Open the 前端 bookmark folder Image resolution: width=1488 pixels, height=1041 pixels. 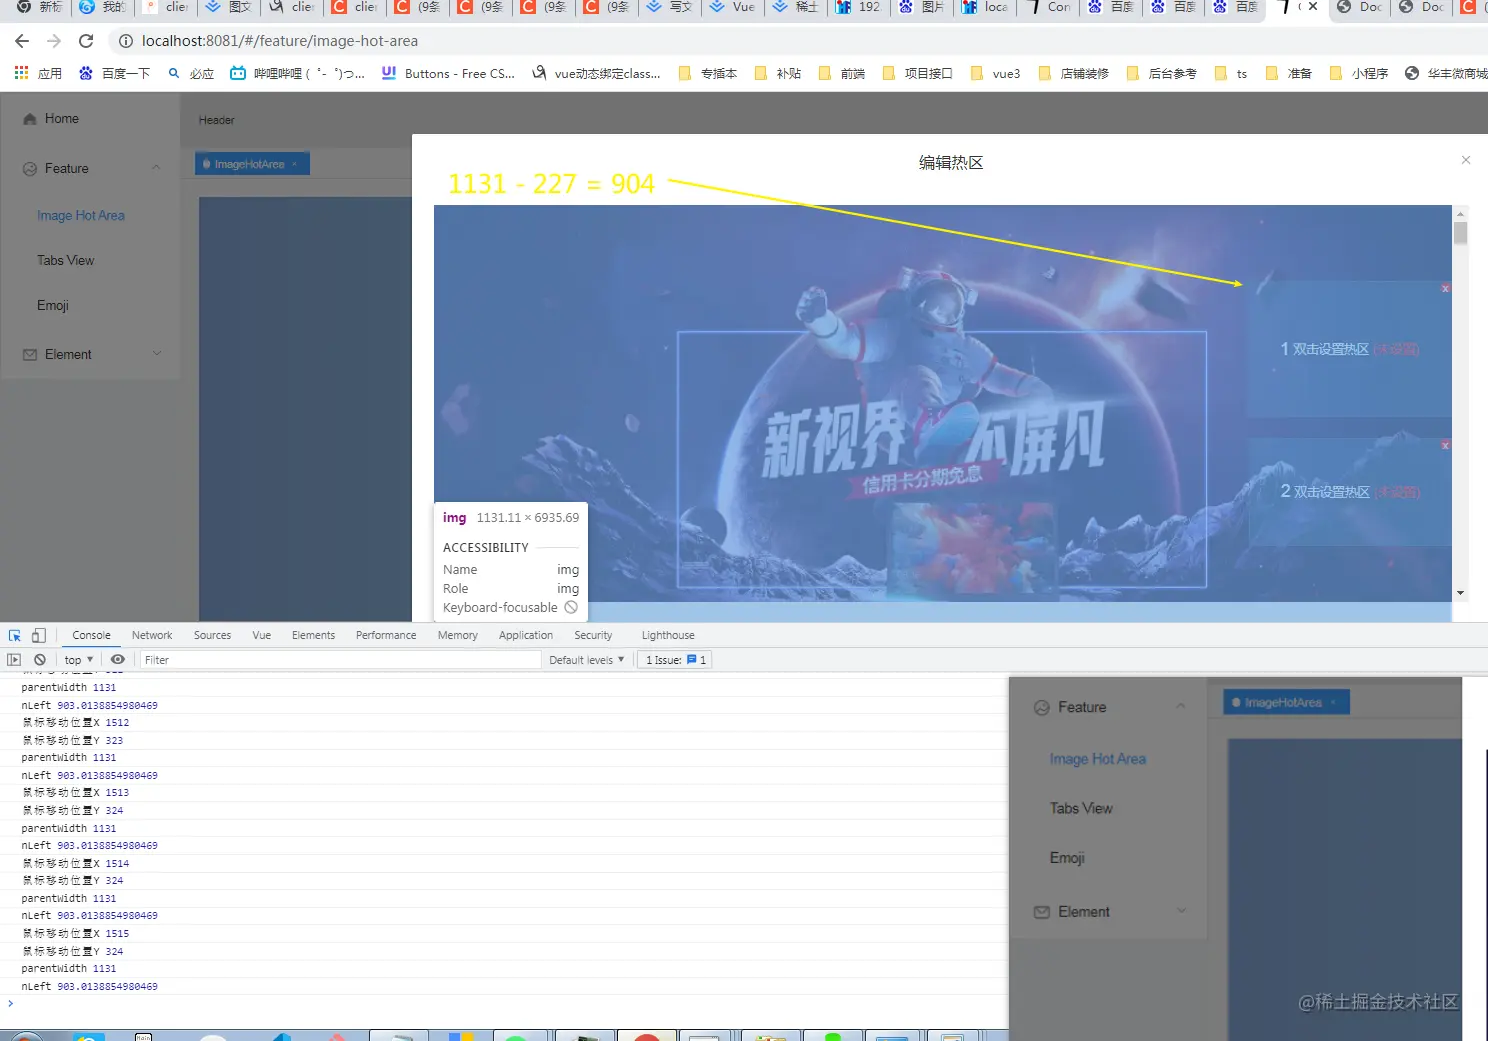point(842,73)
